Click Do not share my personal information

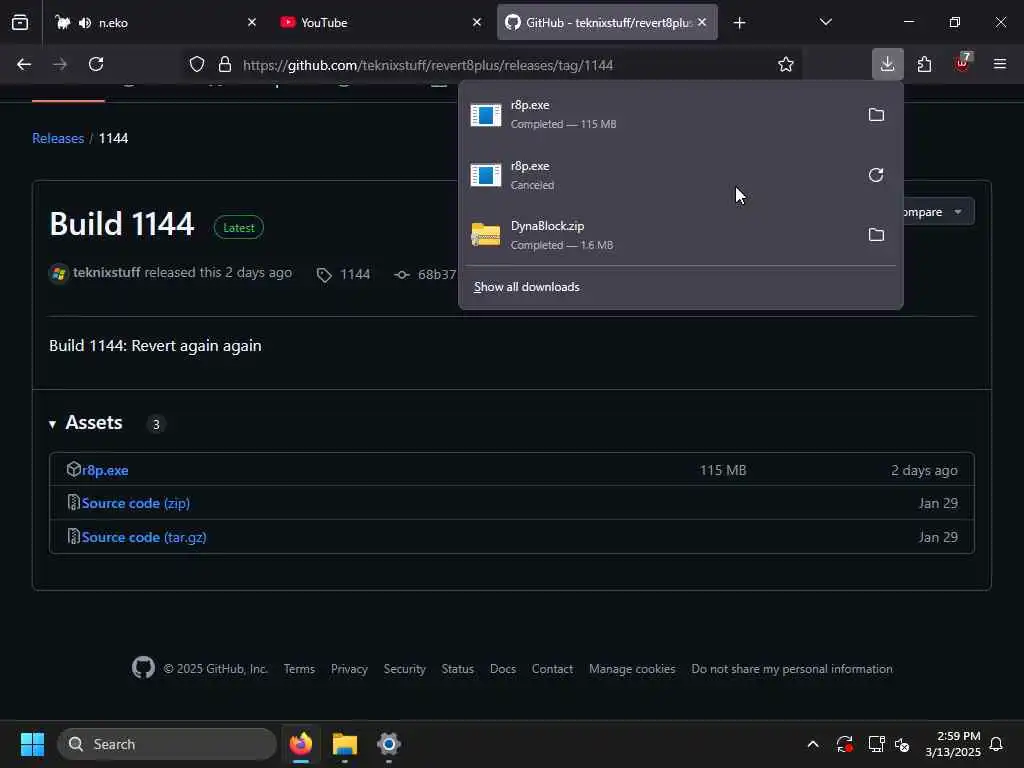792,669
